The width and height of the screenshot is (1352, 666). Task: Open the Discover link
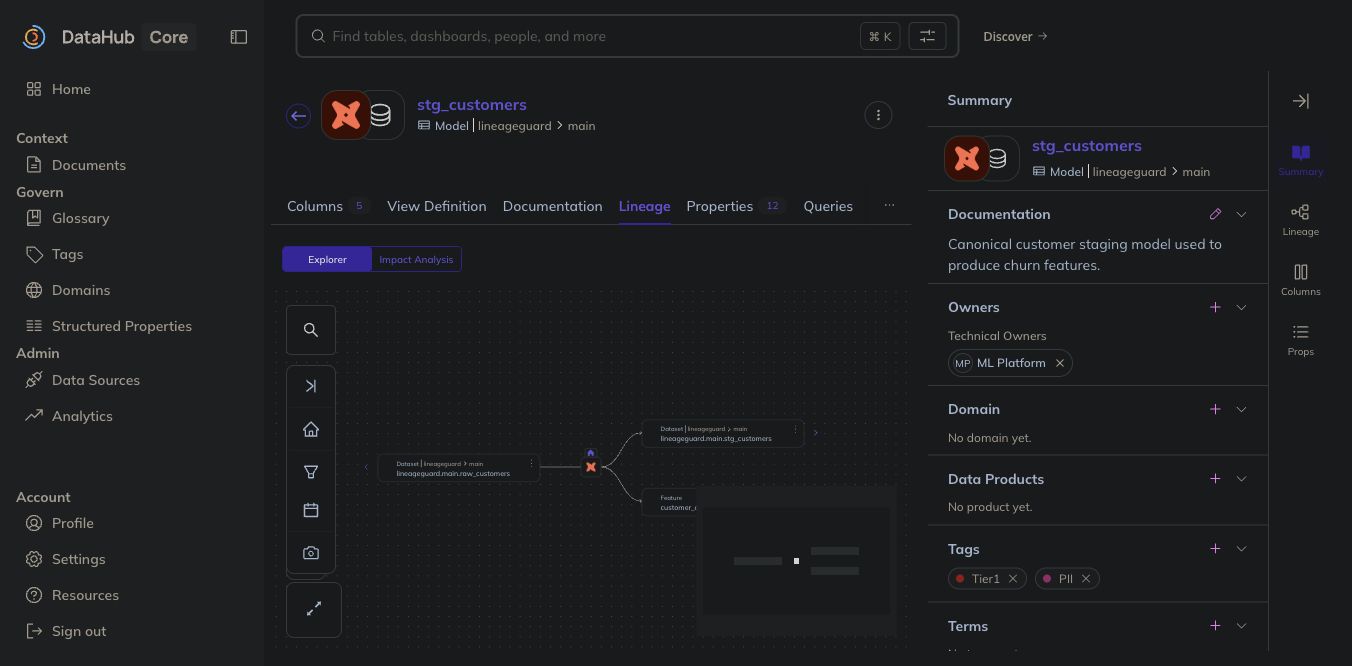(1015, 36)
